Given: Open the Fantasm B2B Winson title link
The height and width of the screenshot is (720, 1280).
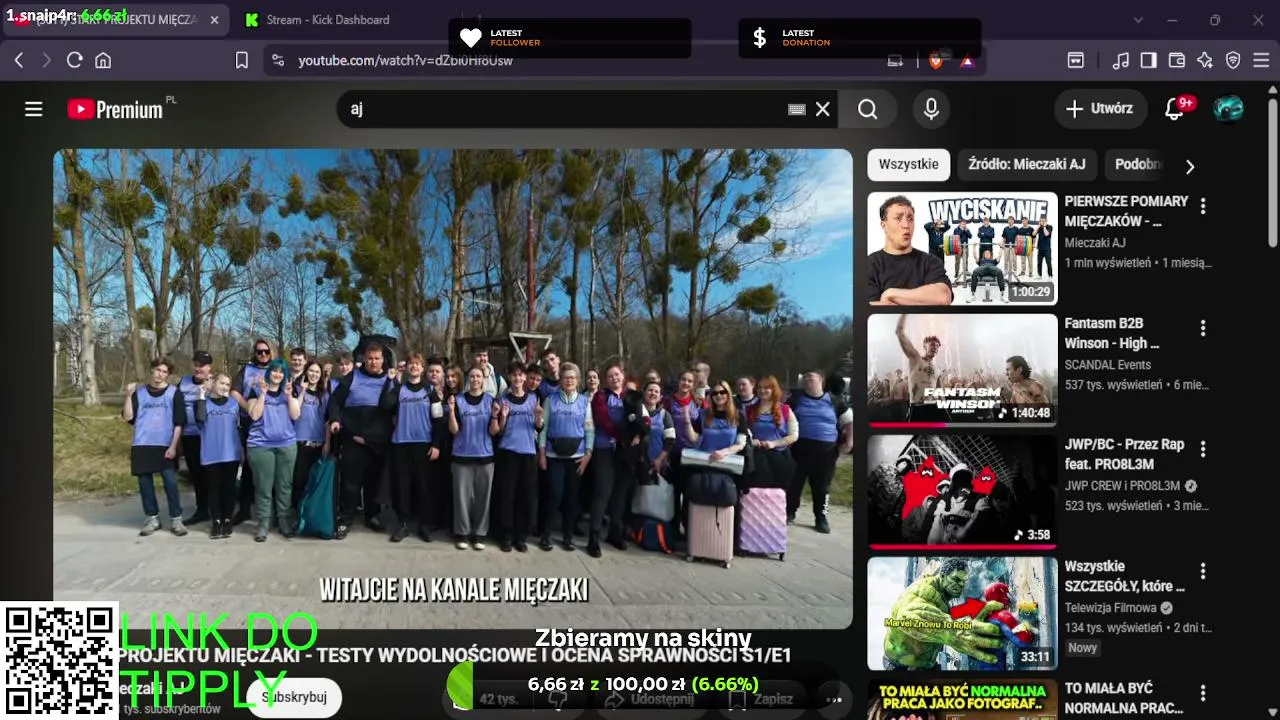Looking at the screenshot, I should tap(1112, 333).
